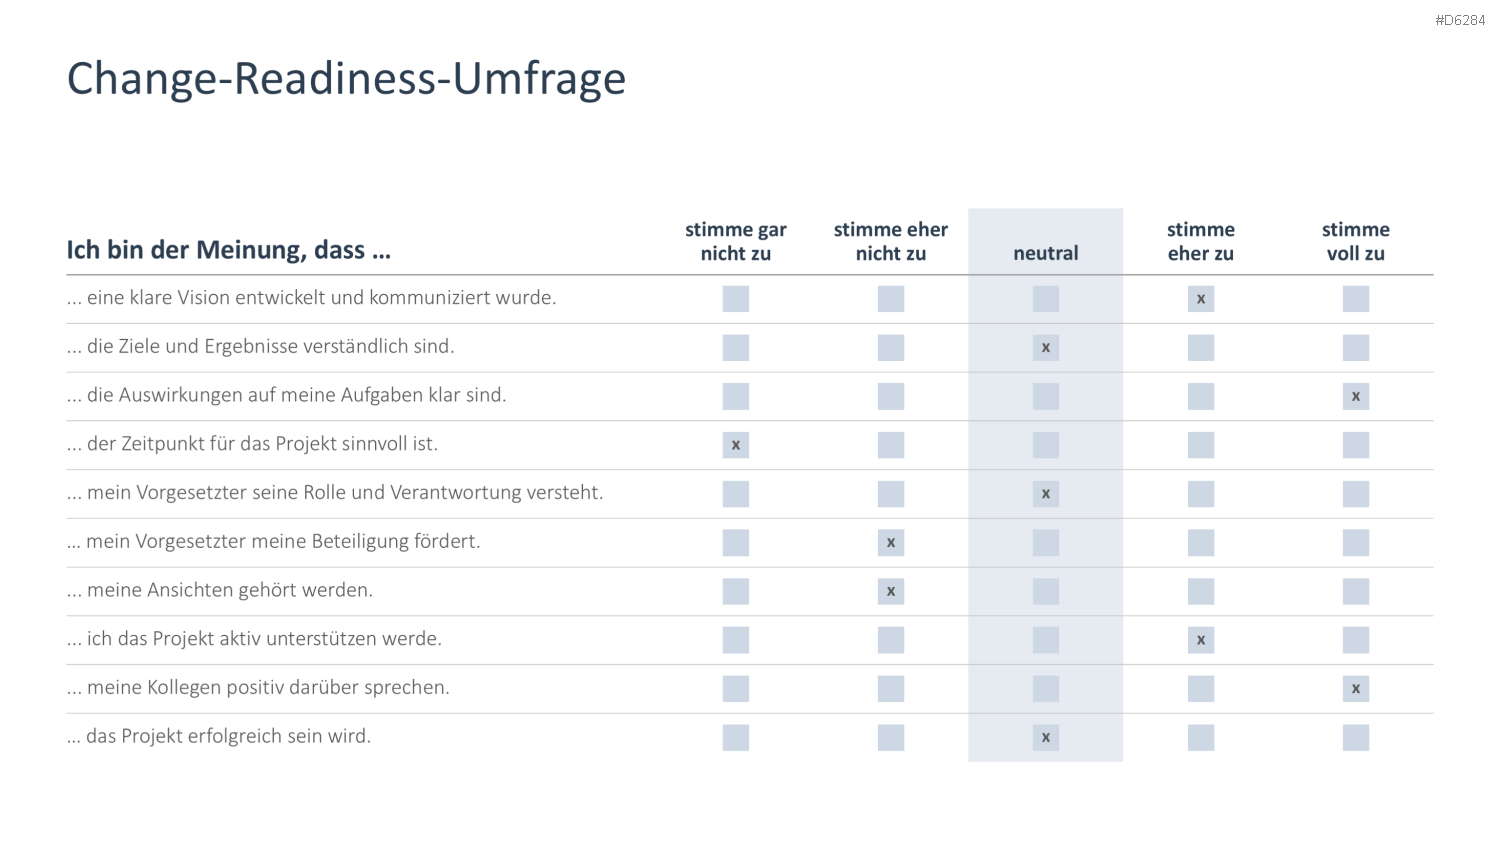Click the 'Change-Readiness-Umfrage' title text
This screenshot has width=1500, height=844.
click(x=346, y=78)
